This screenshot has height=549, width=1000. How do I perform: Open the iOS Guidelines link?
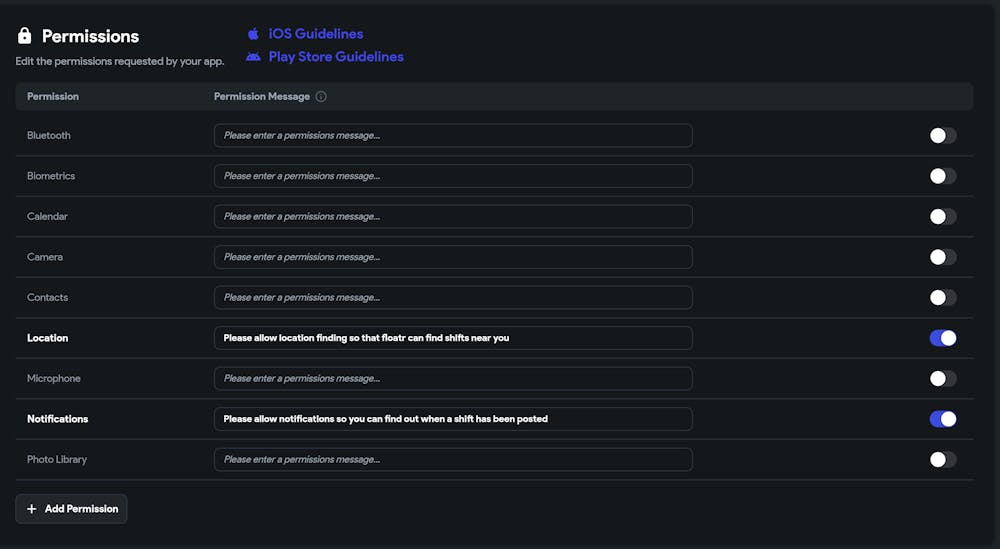(315, 34)
